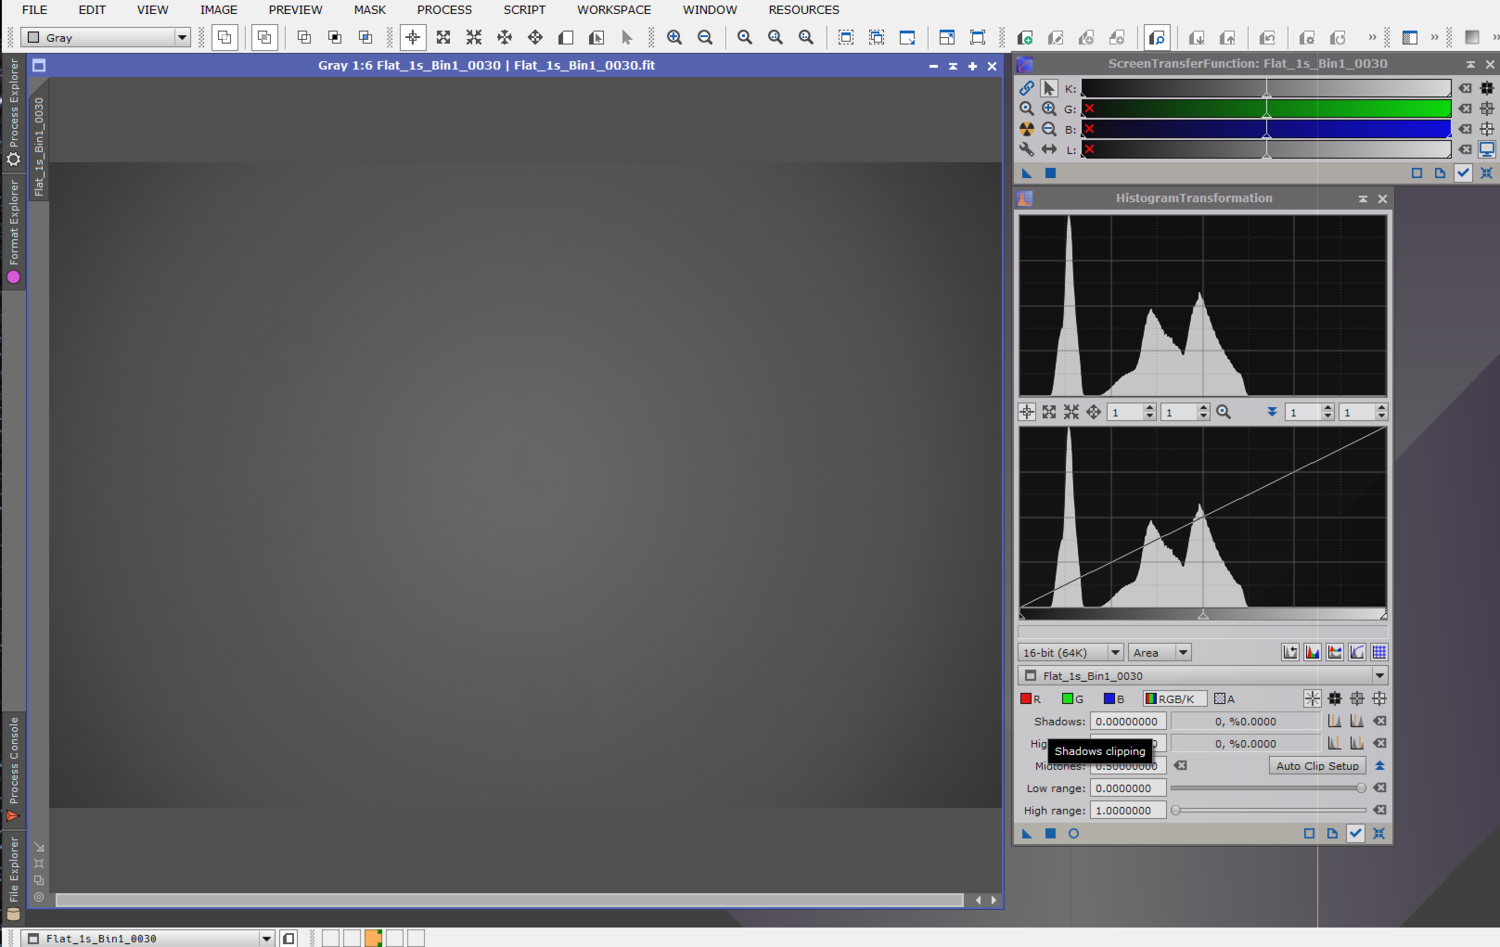Viewport: 1500px width, 947px height.
Task: Reset the Midtones balance value
Action: point(1181,766)
